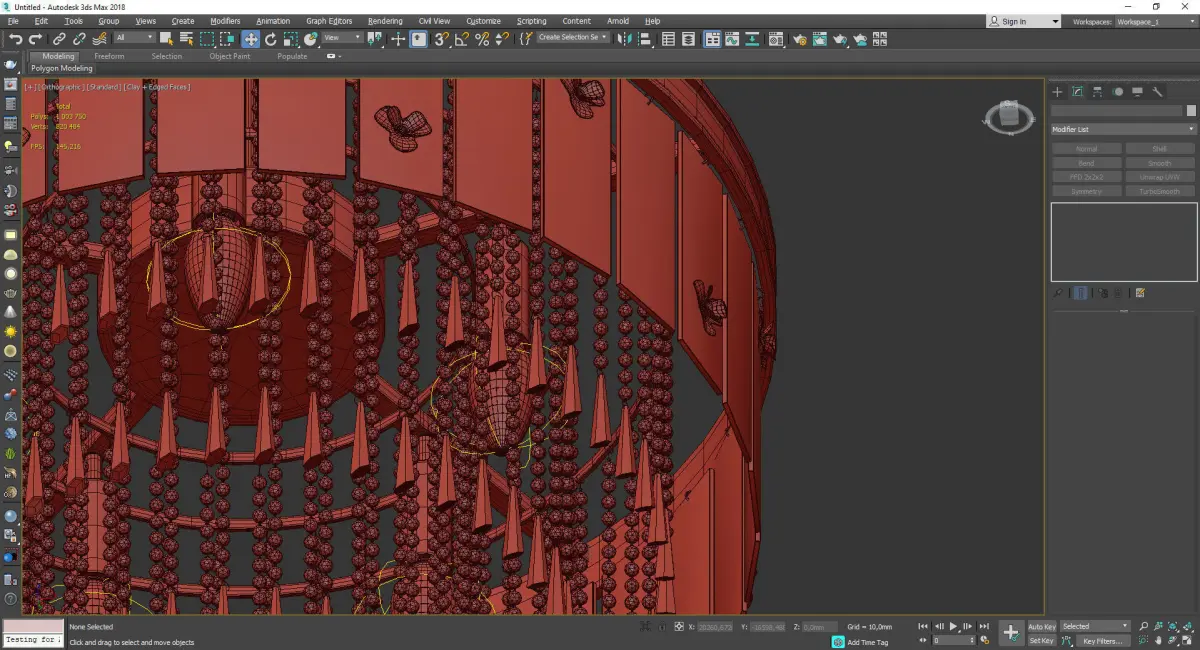Viewport: 1200px width, 650px height.
Task: Toggle the Auto Key button
Action: pyautogui.click(x=1042, y=626)
